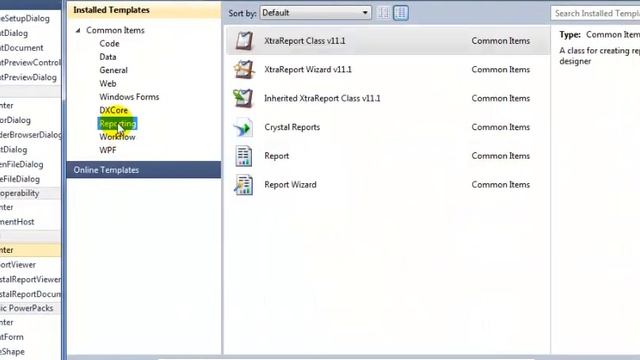Collapse the Common Items tree node

78,30
